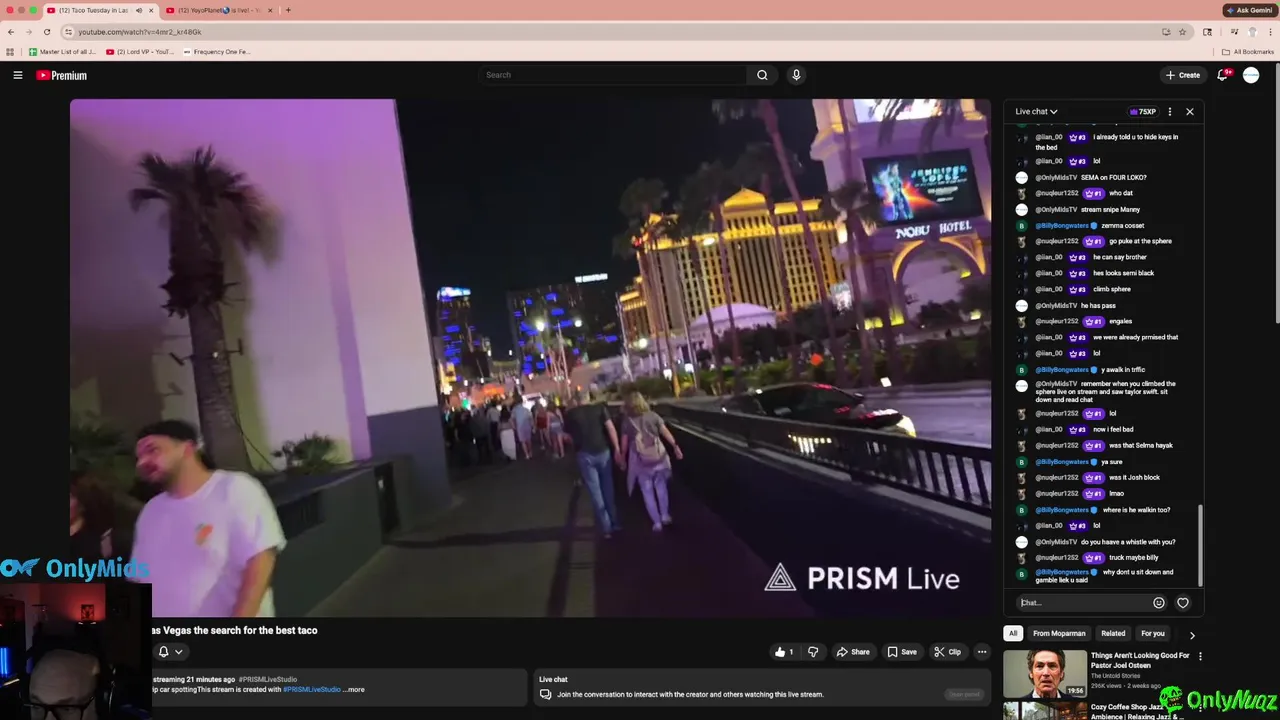Select the Related chip
The height and width of the screenshot is (720, 1280).
pyautogui.click(x=1113, y=634)
